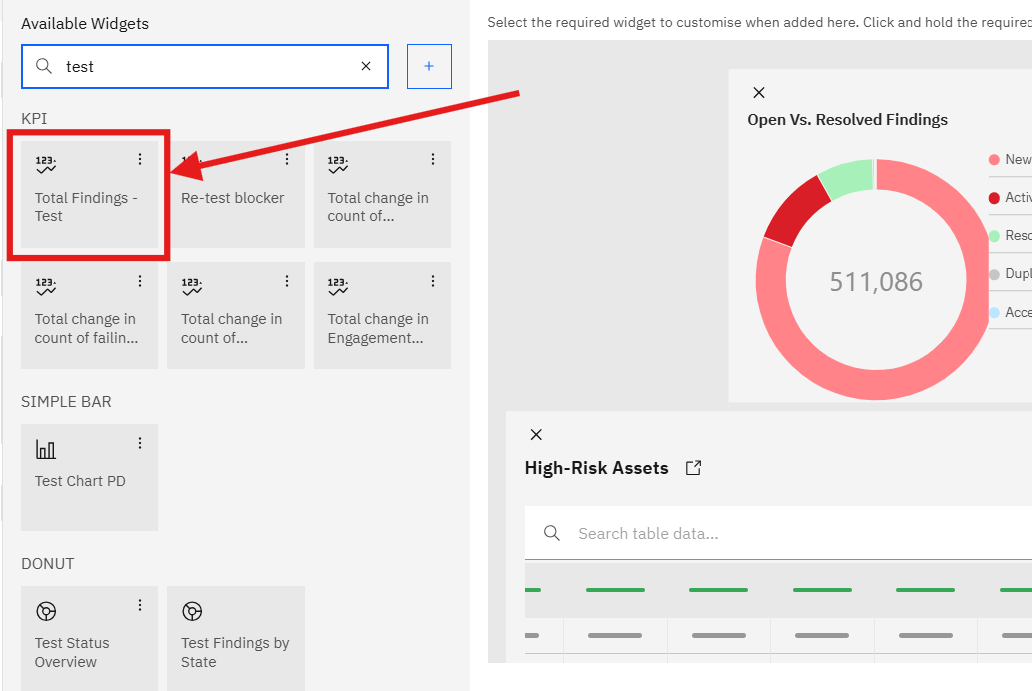Click inside the widget search field containing 'test'
This screenshot has width=1032, height=691.
pos(205,66)
